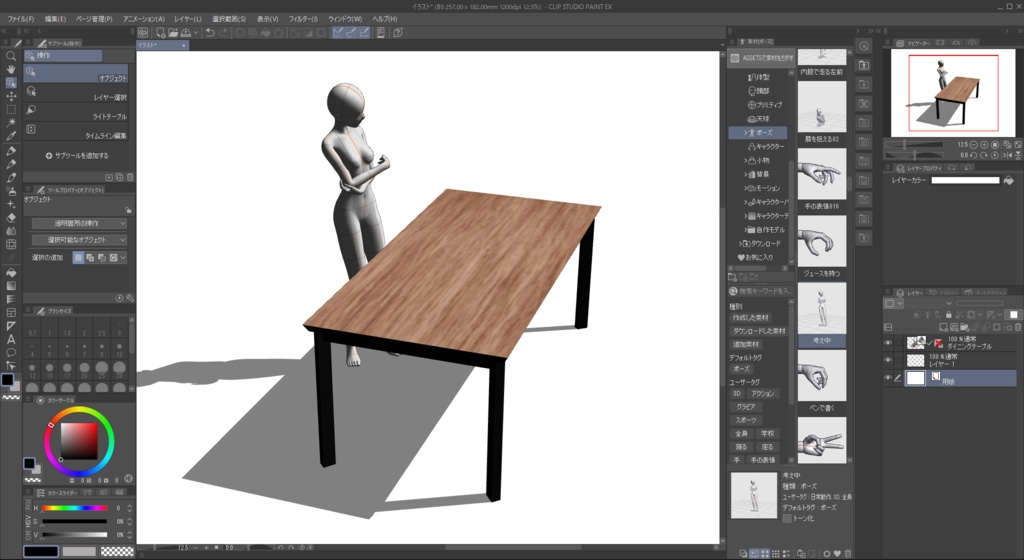Screen dimensions: 1024x560
Task: Toggle visibility of レイヤー 1 layer
Action: pos(888,360)
